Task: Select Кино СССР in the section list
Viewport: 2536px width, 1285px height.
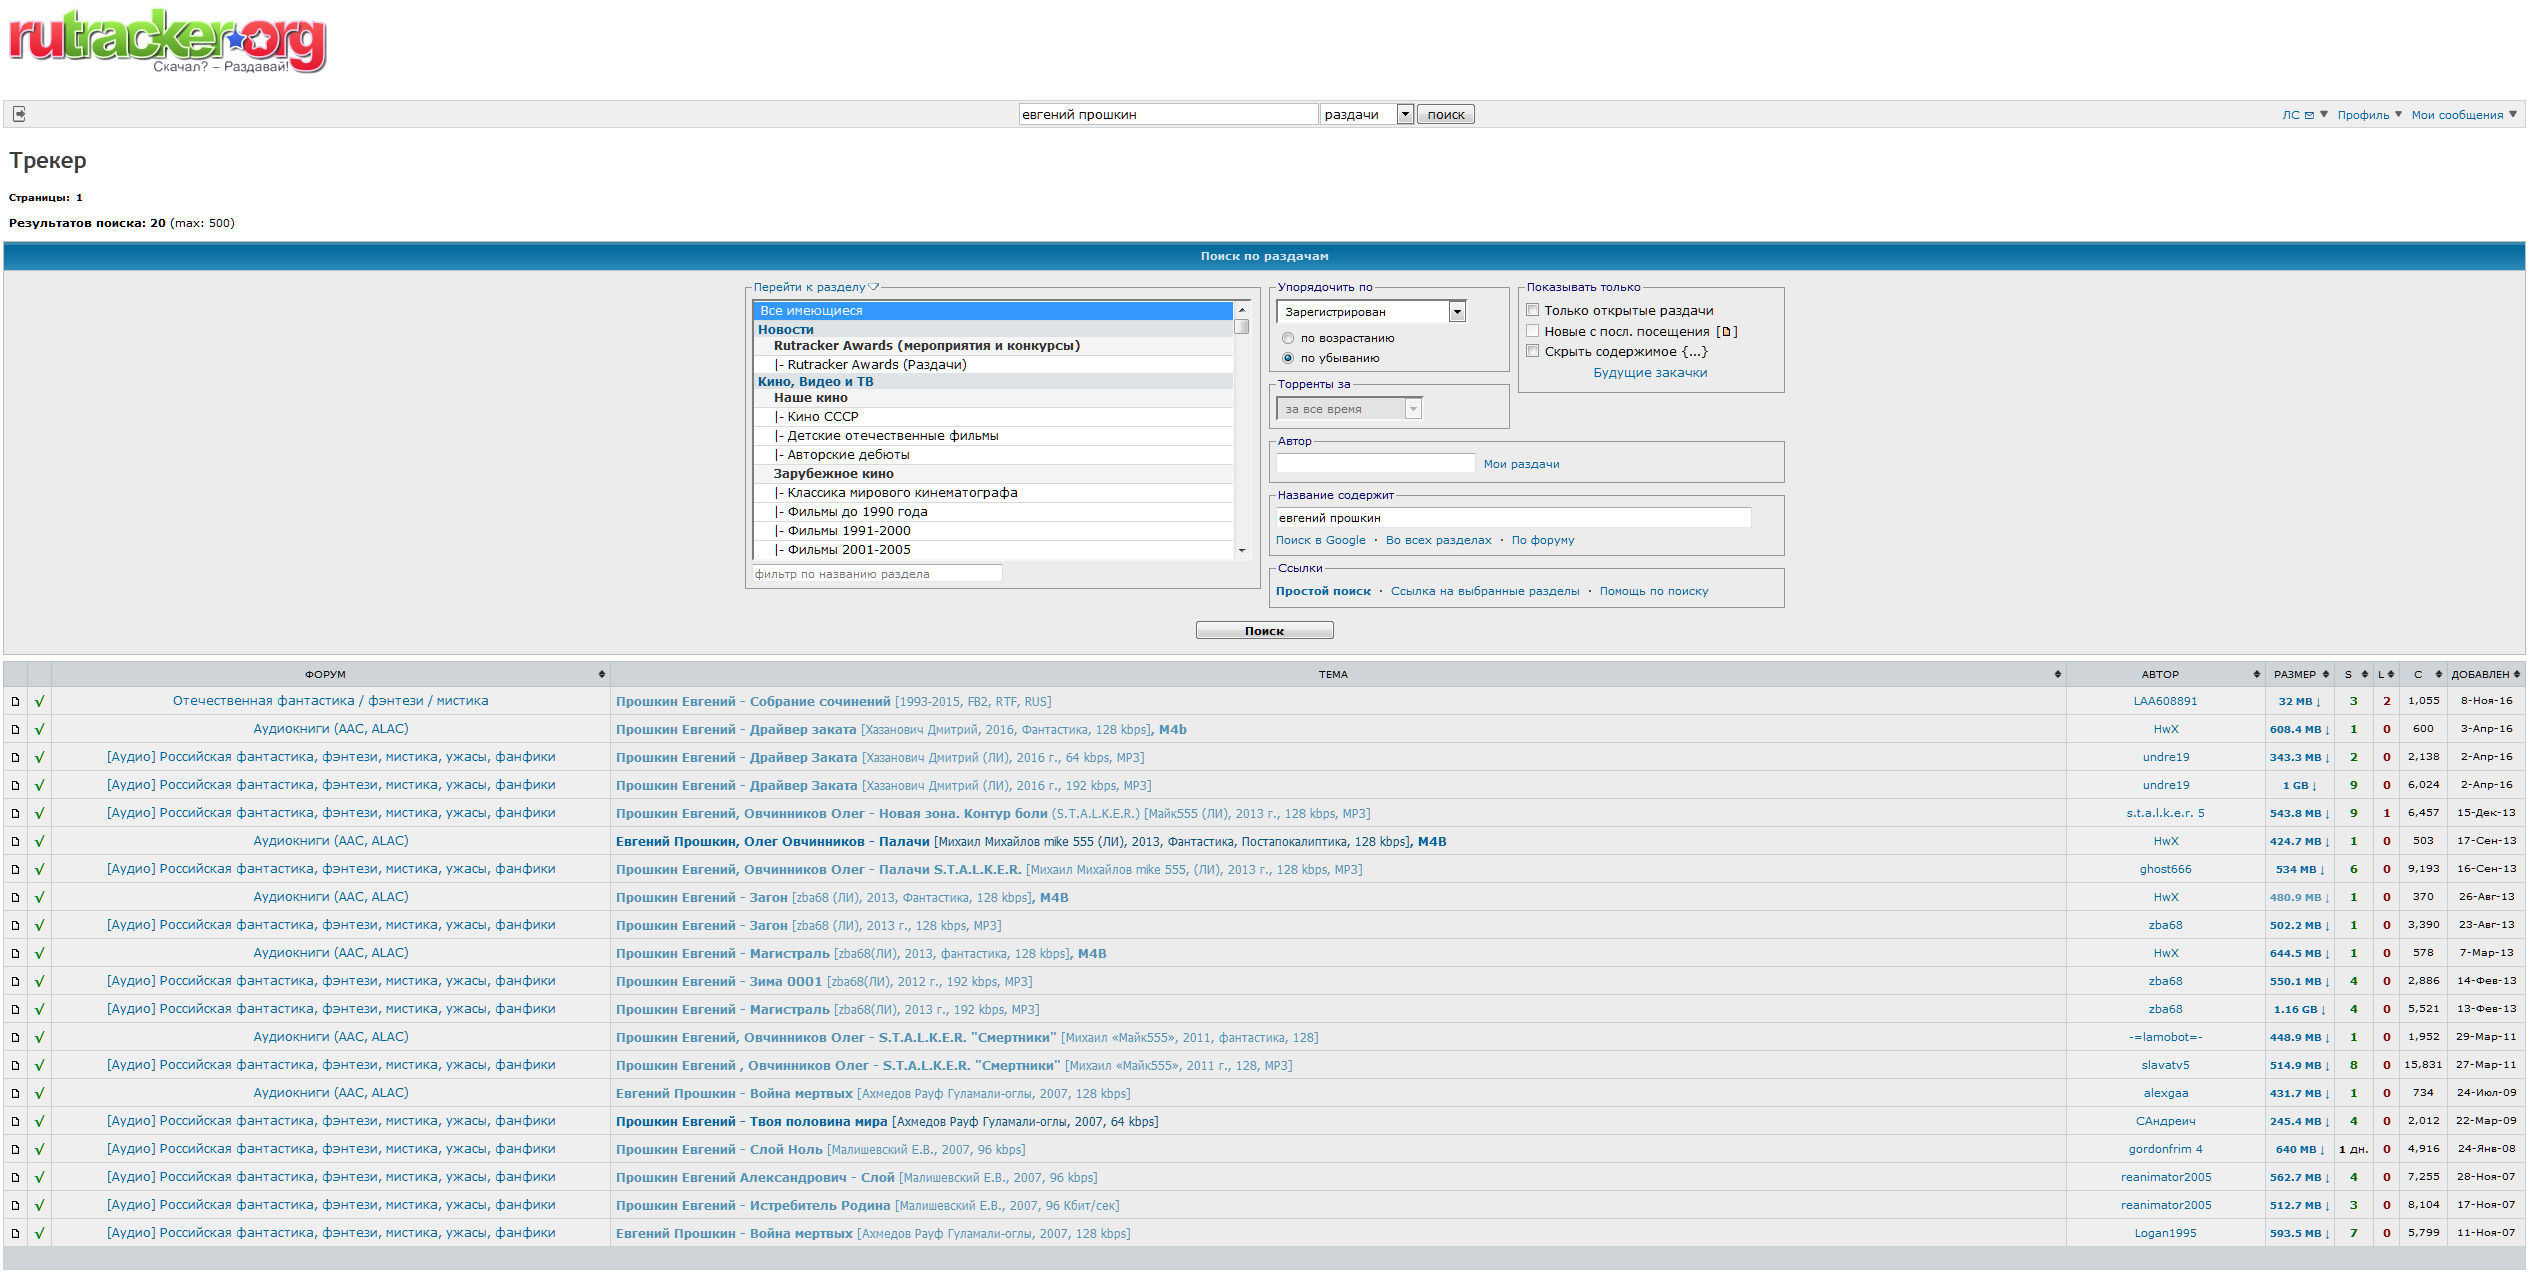Action: point(993,417)
